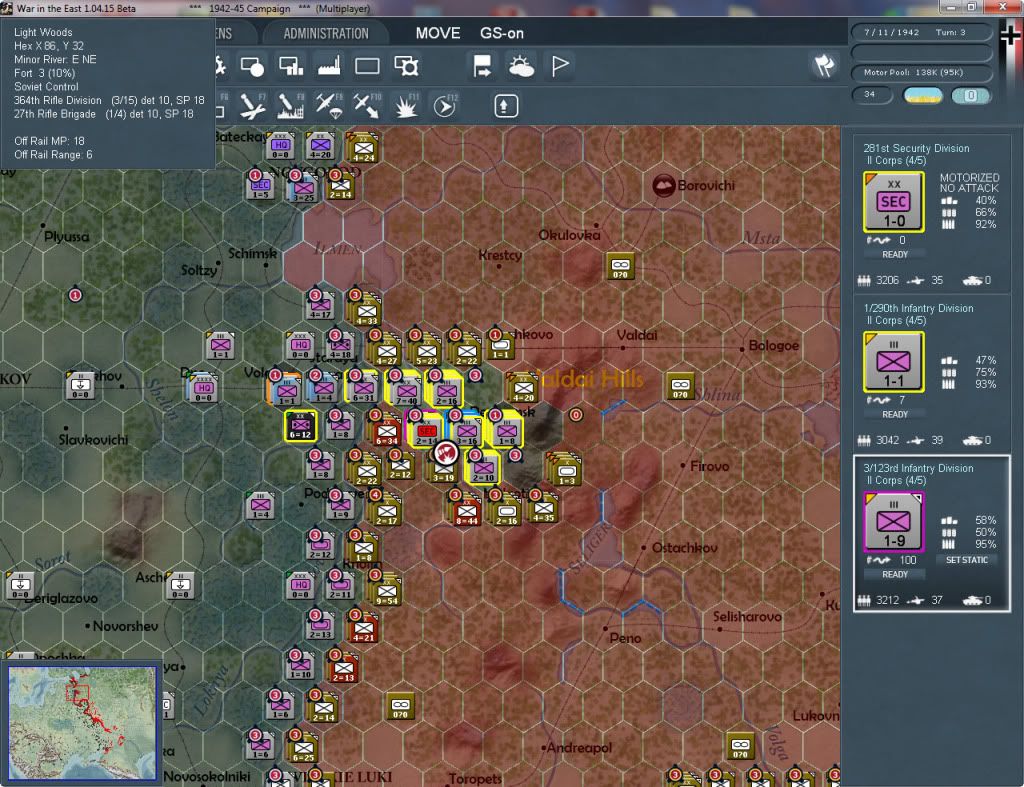Click the red-white battle marker on map

click(x=446, y=451)
